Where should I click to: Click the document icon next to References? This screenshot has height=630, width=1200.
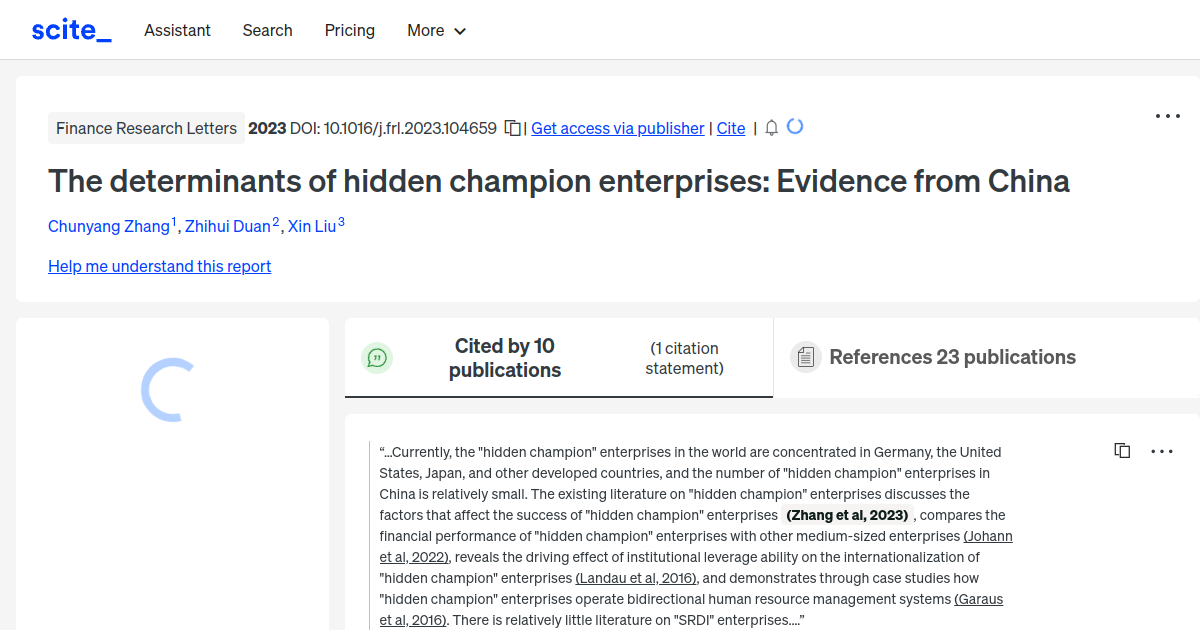pos(805,357)
